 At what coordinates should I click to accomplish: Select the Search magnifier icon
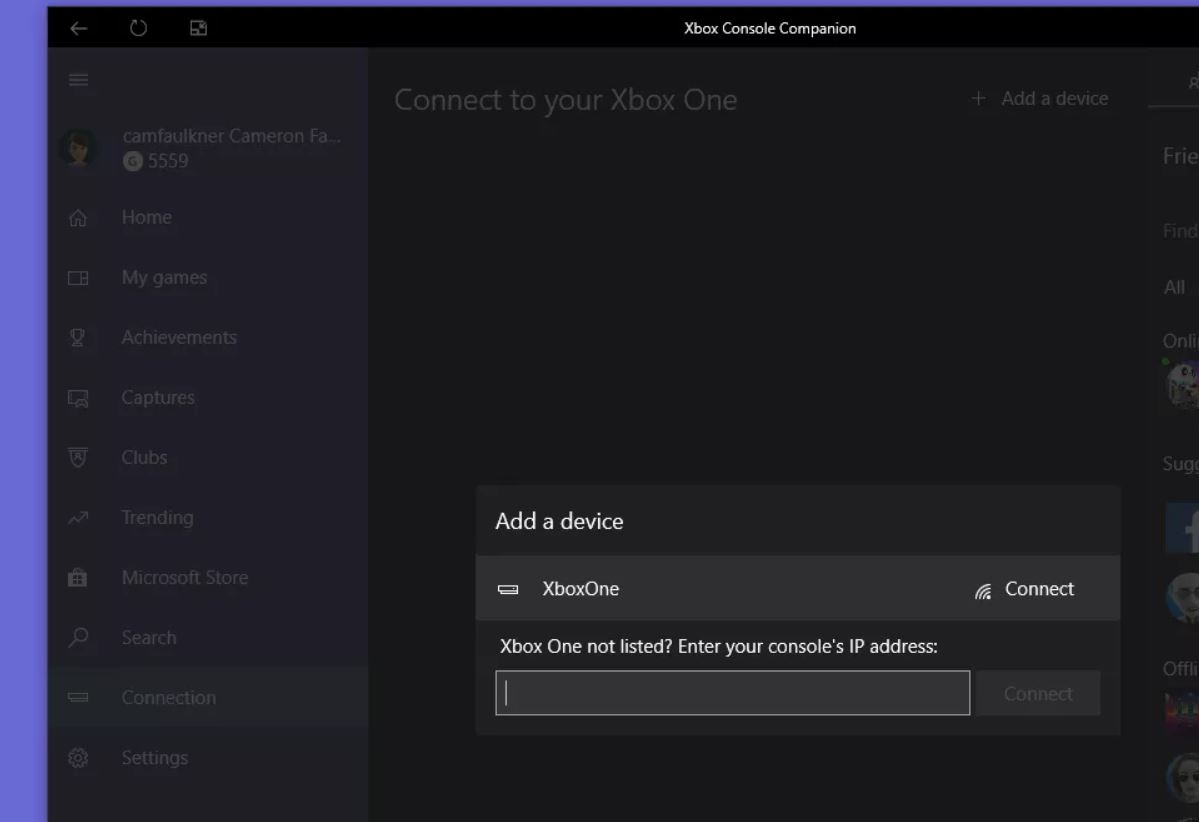[78, 637]
